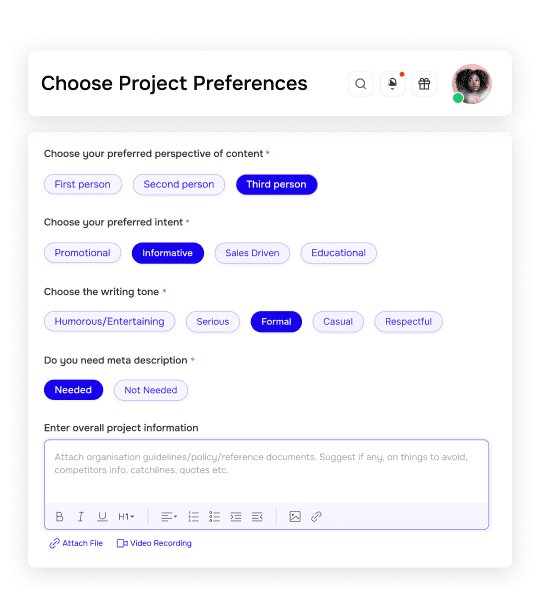Insert an image into the editor
This screenshot has height=612, width=541.
coord(295,517)
